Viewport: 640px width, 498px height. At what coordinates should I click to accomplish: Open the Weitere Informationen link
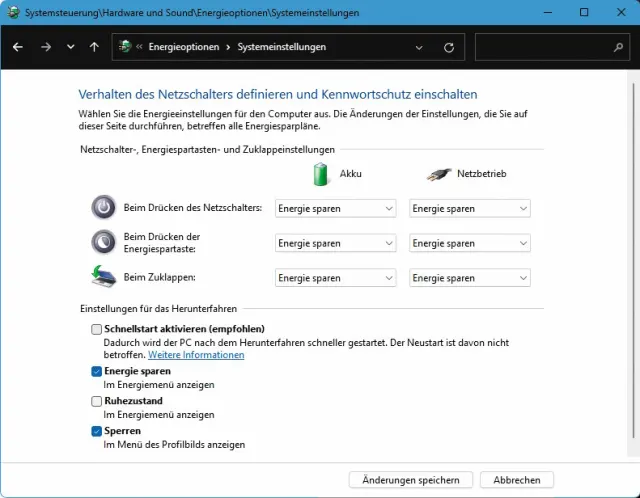click(x=182, y=355)
